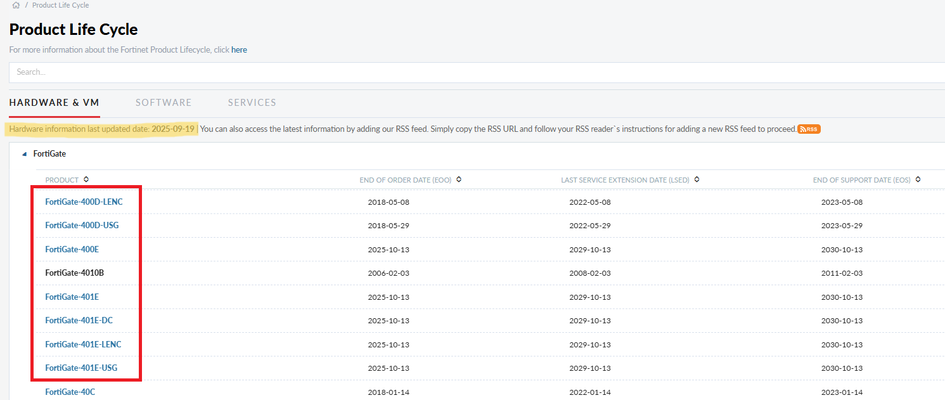Image resolution: width=945 pixels, height=400 pixels.
Task: Open FortiGate-401E-LENC product link
Action: click(x=83, y=344)
